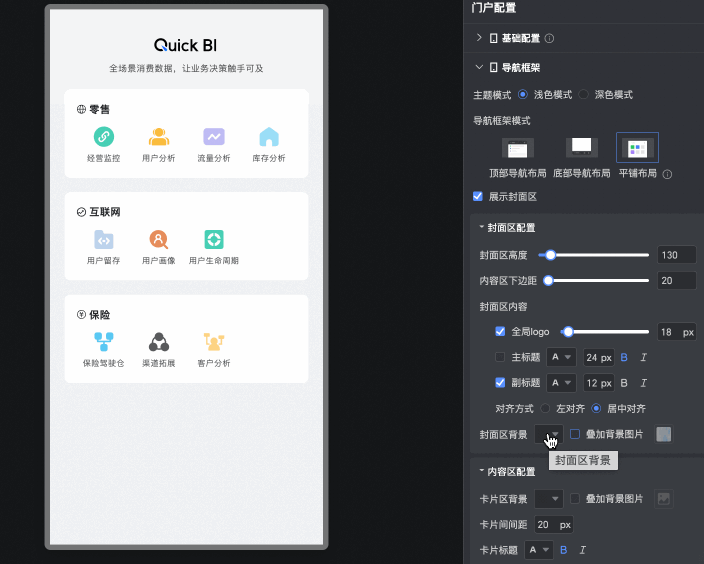Click the 门户配置 panel title

pos(493,8)
